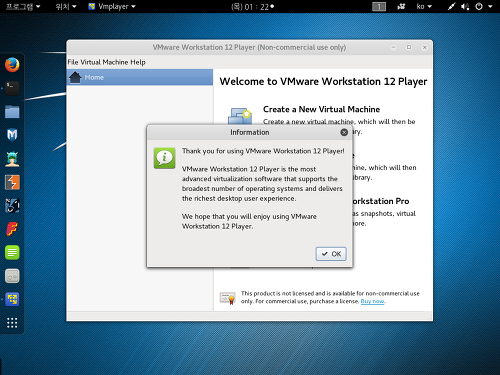Maximize the VMware Player window
Image resolution: width=500 pixels, height=375 pixels.
(409, 47)
